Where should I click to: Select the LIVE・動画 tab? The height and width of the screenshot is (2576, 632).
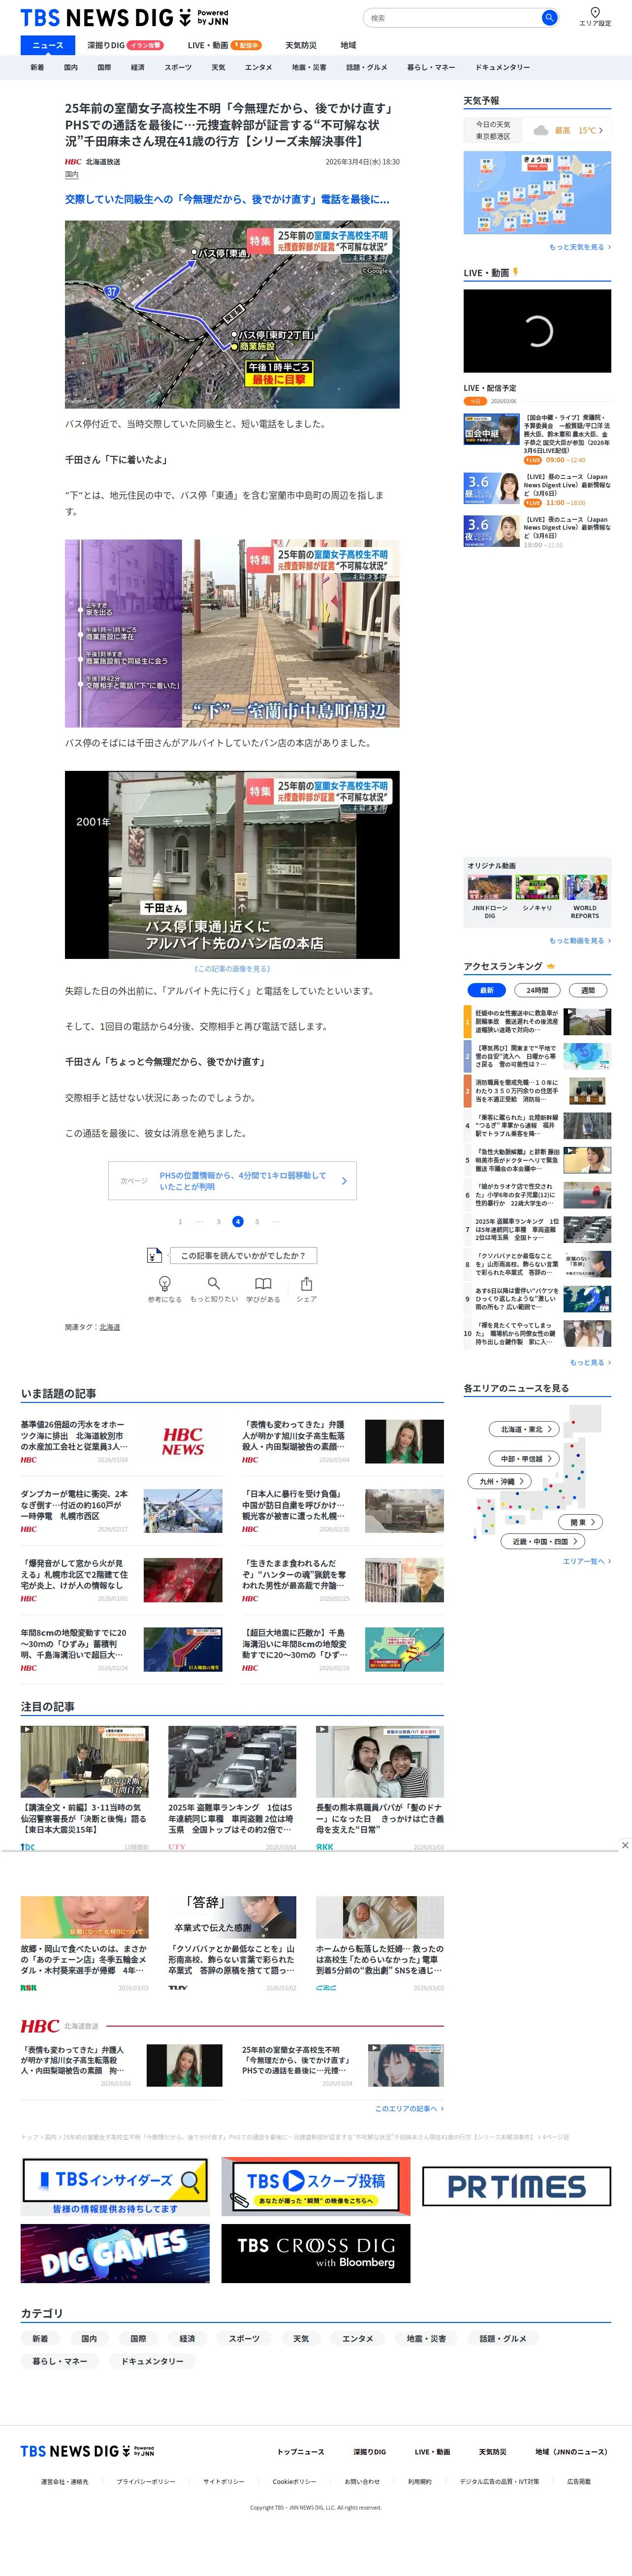[225, 45]
